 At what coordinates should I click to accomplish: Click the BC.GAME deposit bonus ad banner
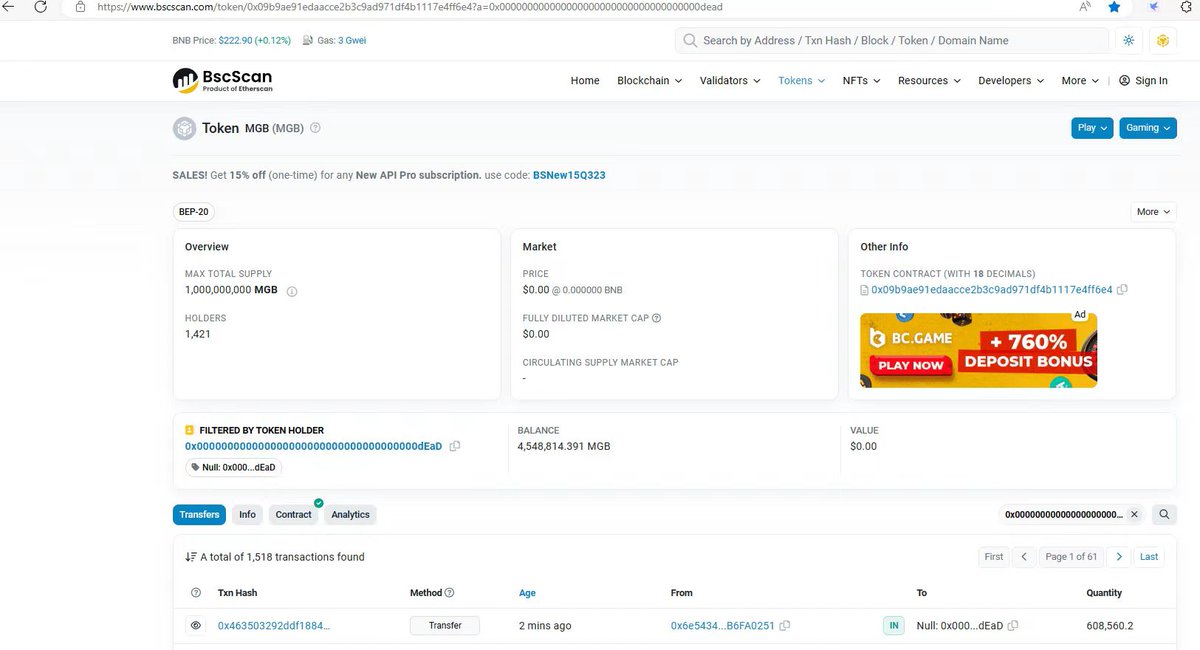point(978,351)
